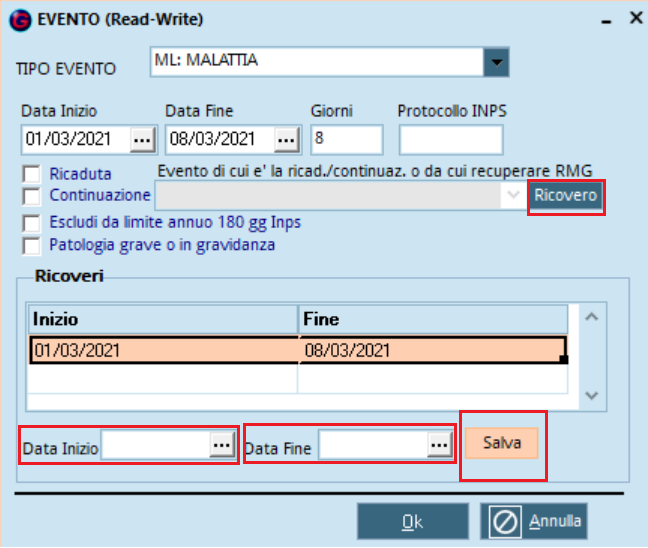
Task: Minimize the EVENTO window
Action: (606, 21)
